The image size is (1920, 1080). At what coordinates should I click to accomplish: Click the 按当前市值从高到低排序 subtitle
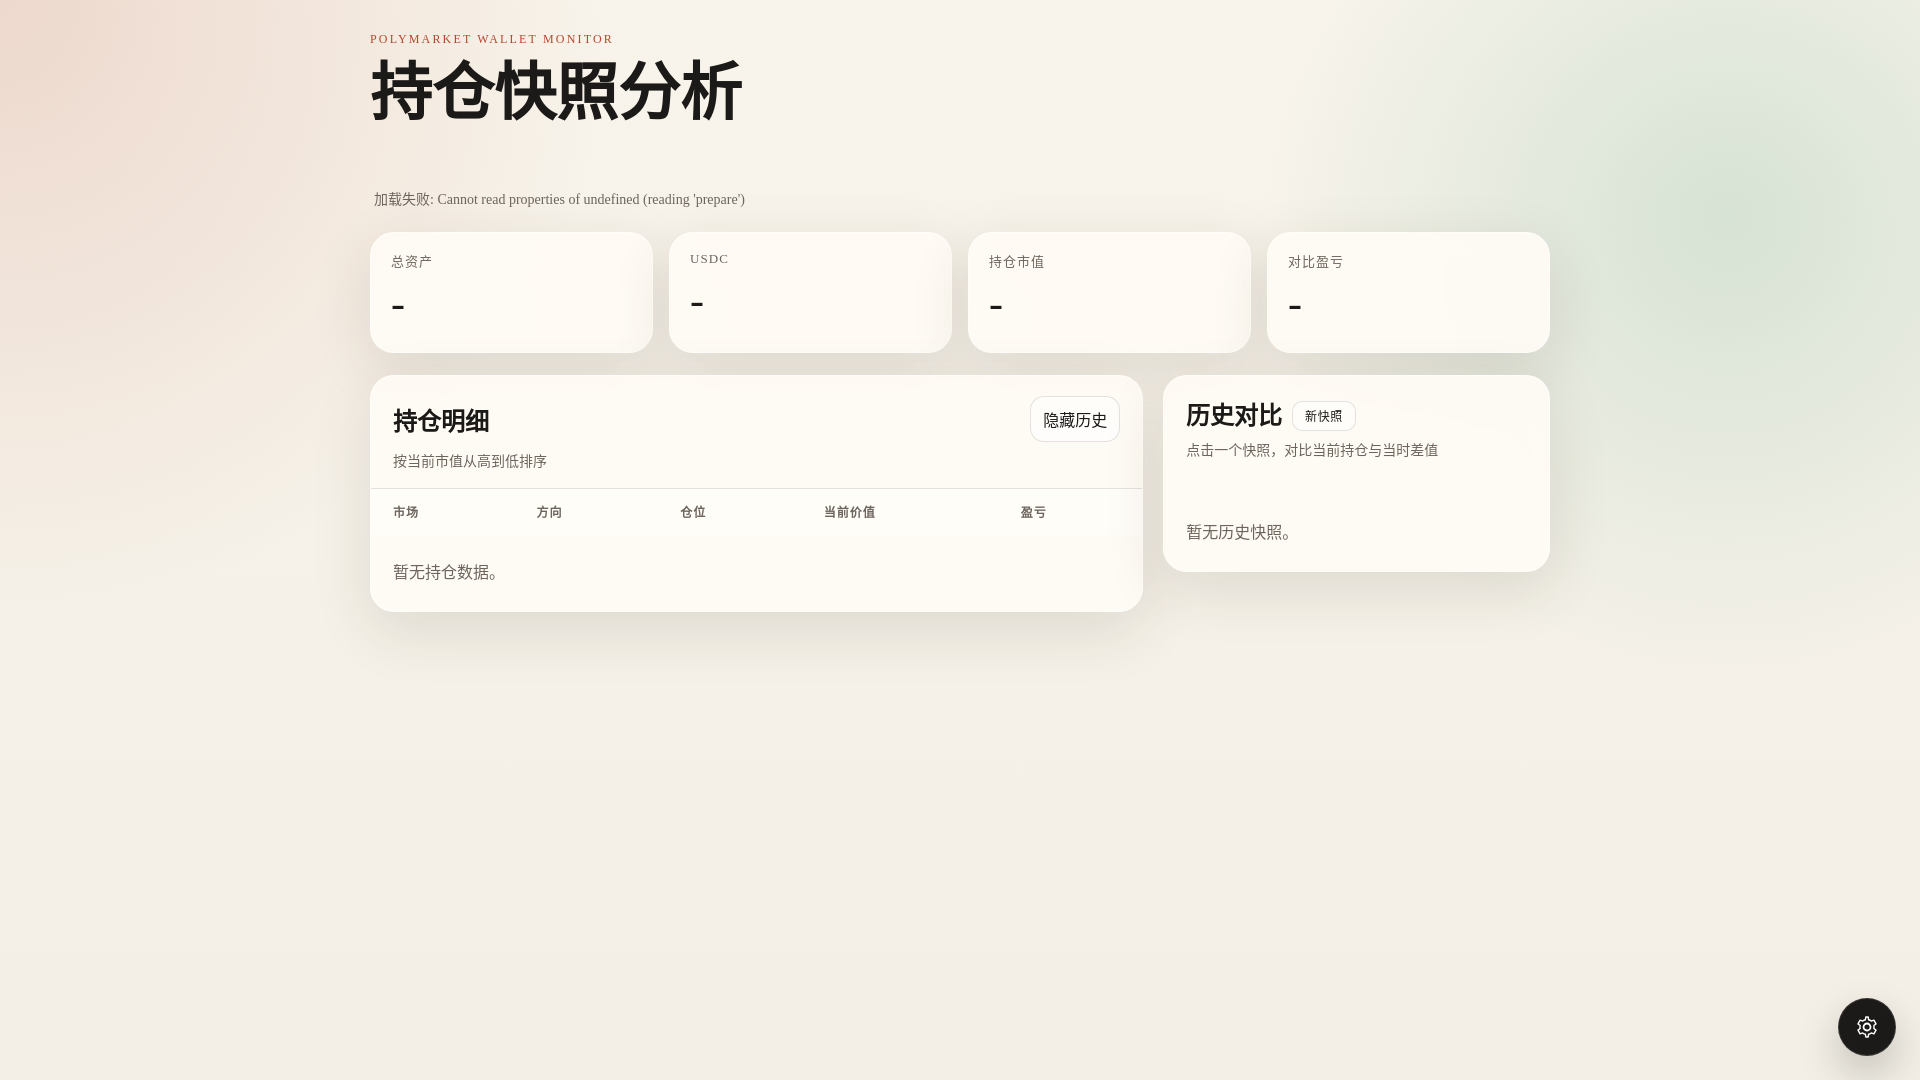[x=470, y=461]
